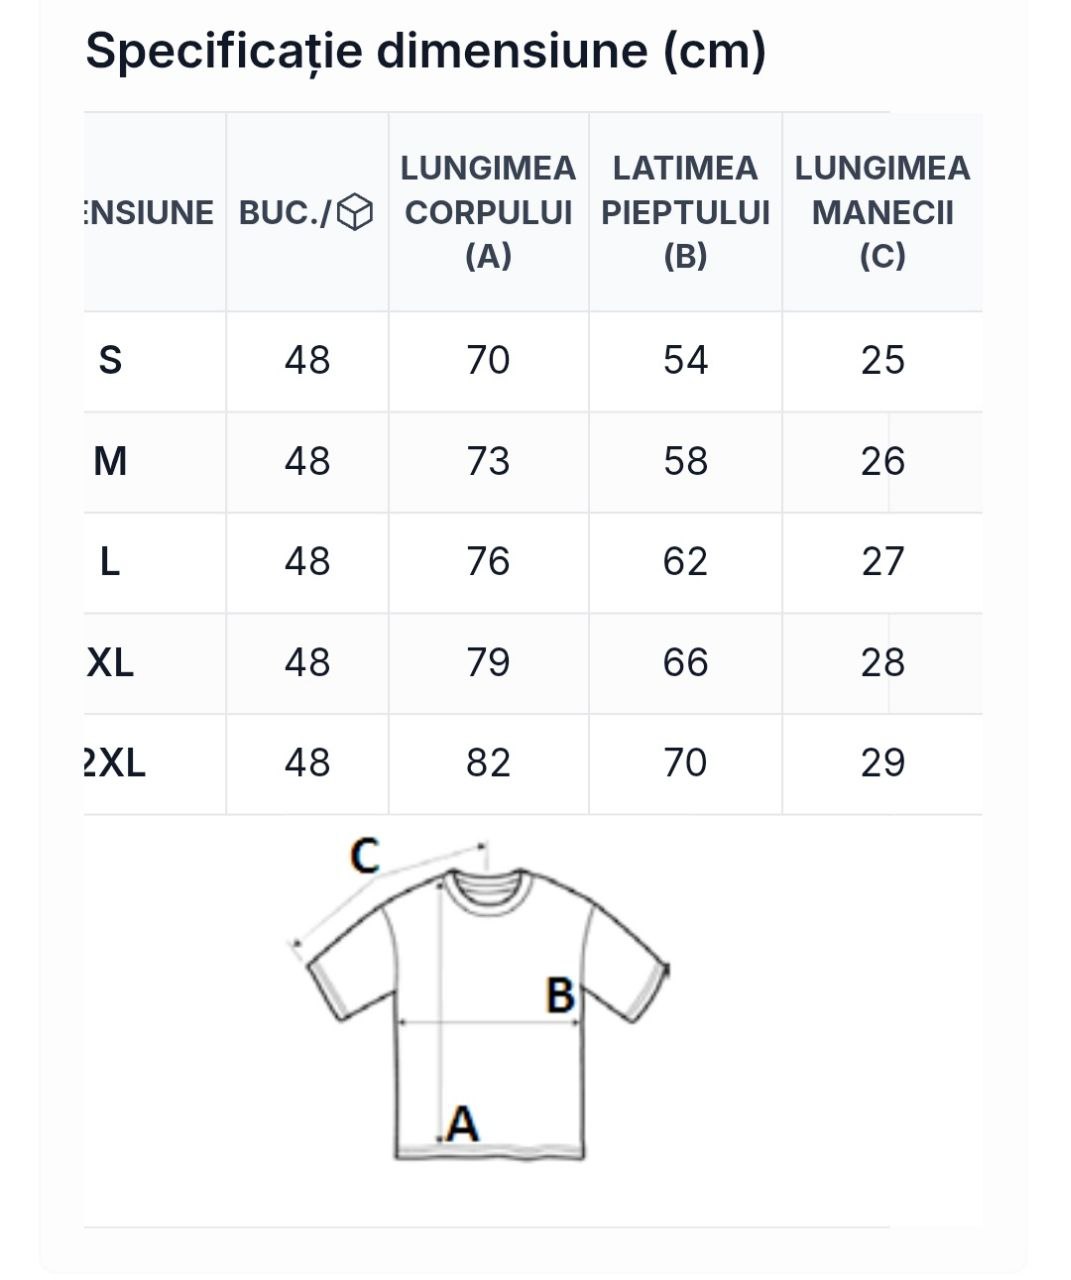Select the 2XL size row label
Viewport: 1071px width, 1280px height.
click(x=114, y=763)
